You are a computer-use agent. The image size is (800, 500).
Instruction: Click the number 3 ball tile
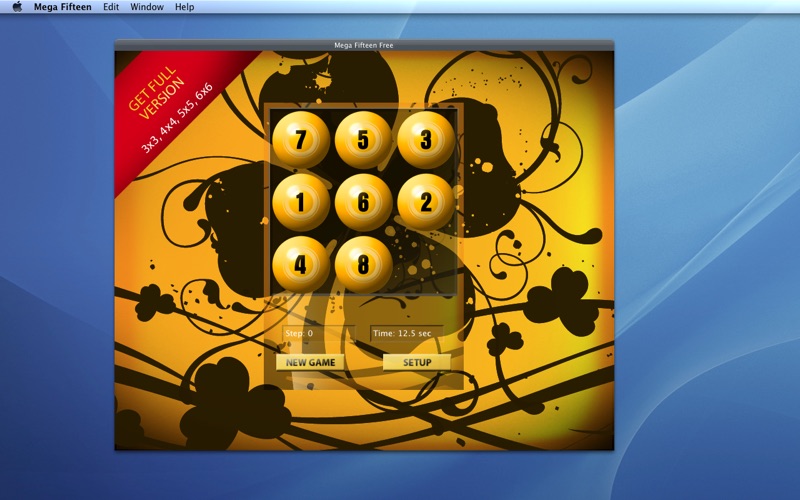[x=426, y=140]
